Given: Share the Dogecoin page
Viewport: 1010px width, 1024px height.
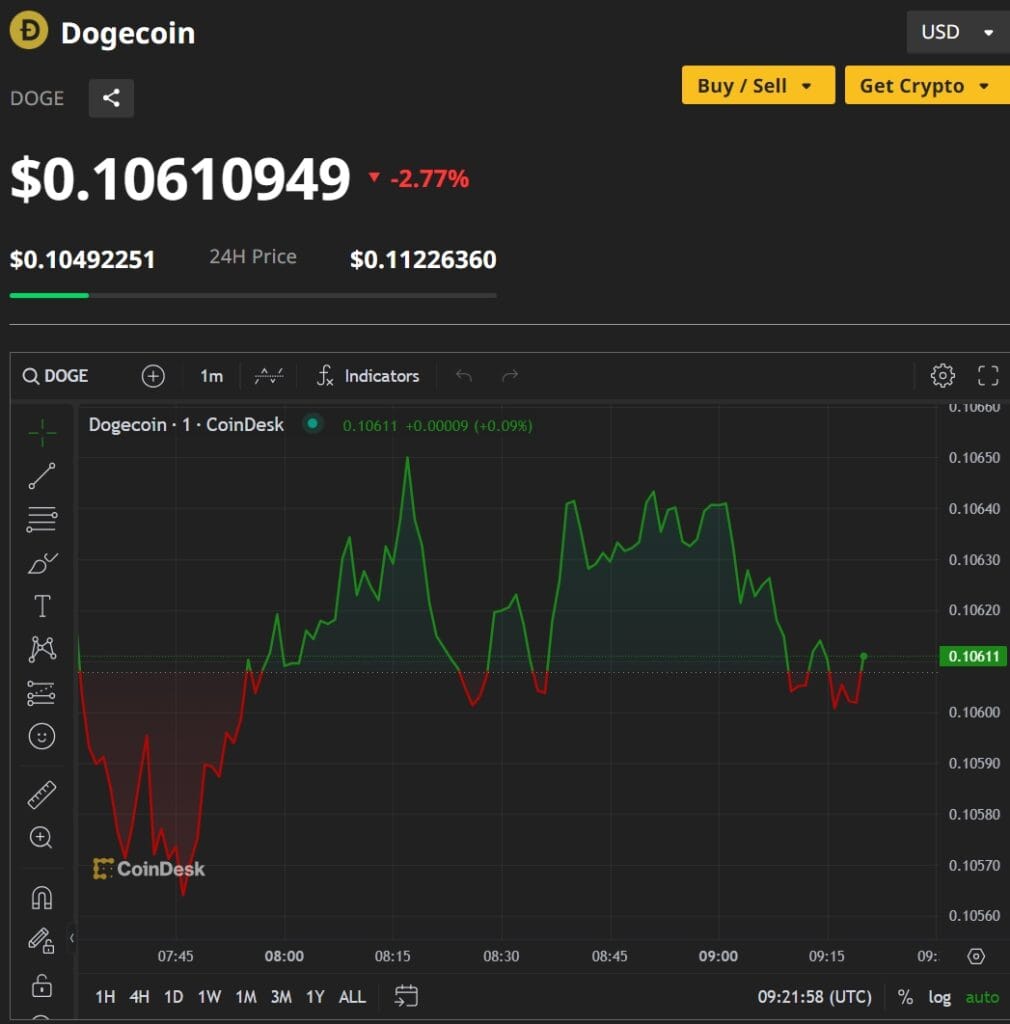Looking at the screenshot, I should point(111,98).
